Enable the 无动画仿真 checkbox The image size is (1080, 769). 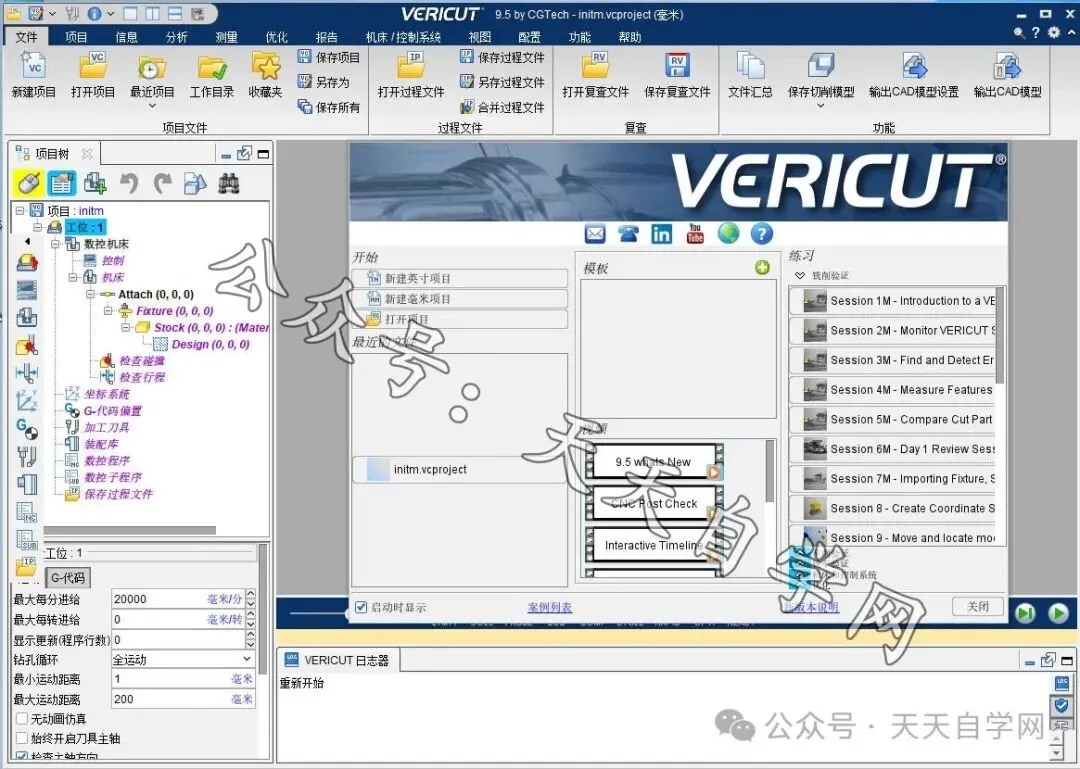coord(22,719)
